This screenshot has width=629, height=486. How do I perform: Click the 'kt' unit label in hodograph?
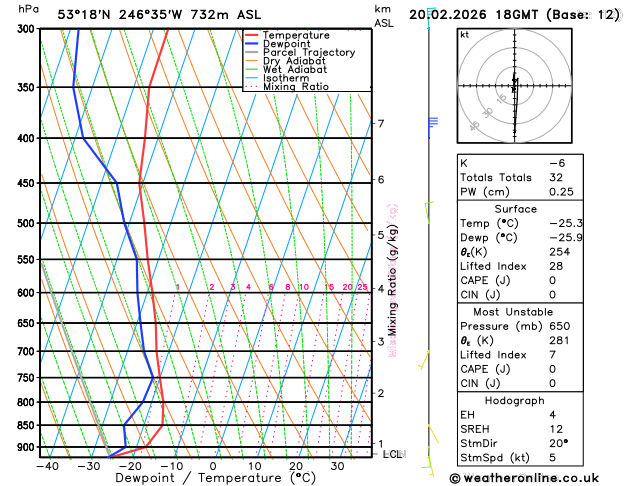click(x=465, y=35)
